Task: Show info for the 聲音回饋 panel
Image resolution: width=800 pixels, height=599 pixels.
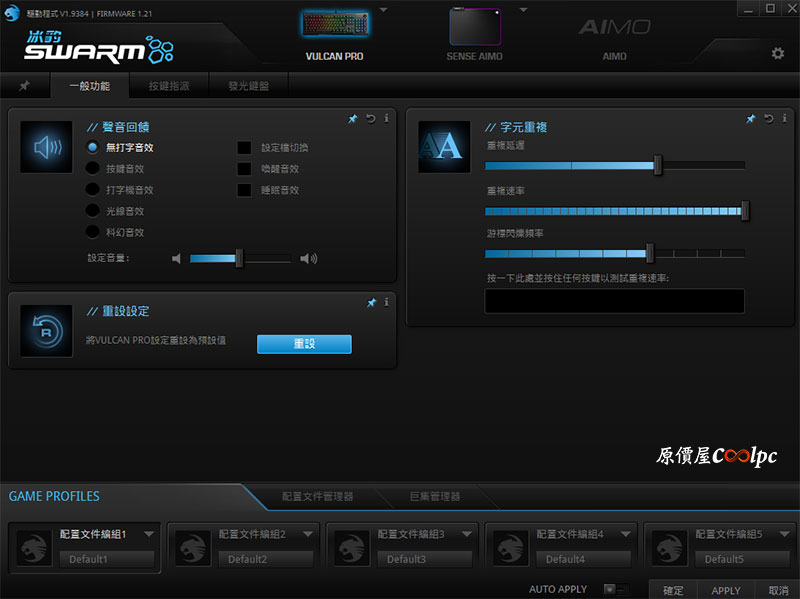Action: [386, 118]
